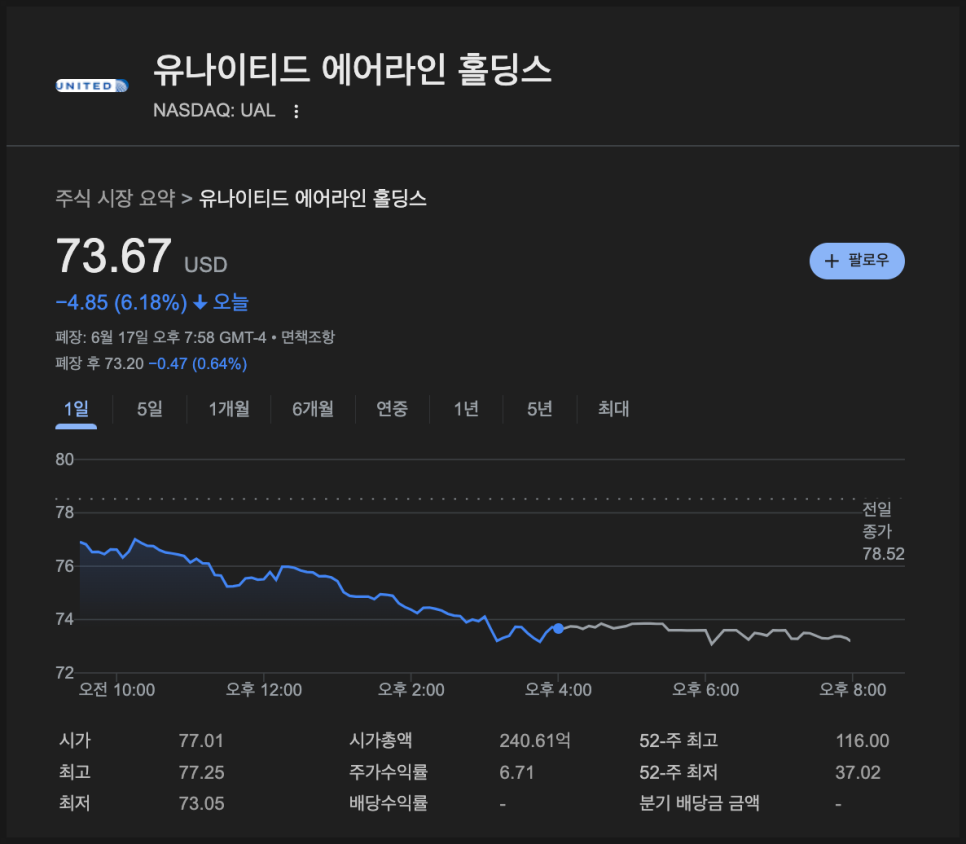Click the 최저 value 73.05

click(x=201, y=803)
